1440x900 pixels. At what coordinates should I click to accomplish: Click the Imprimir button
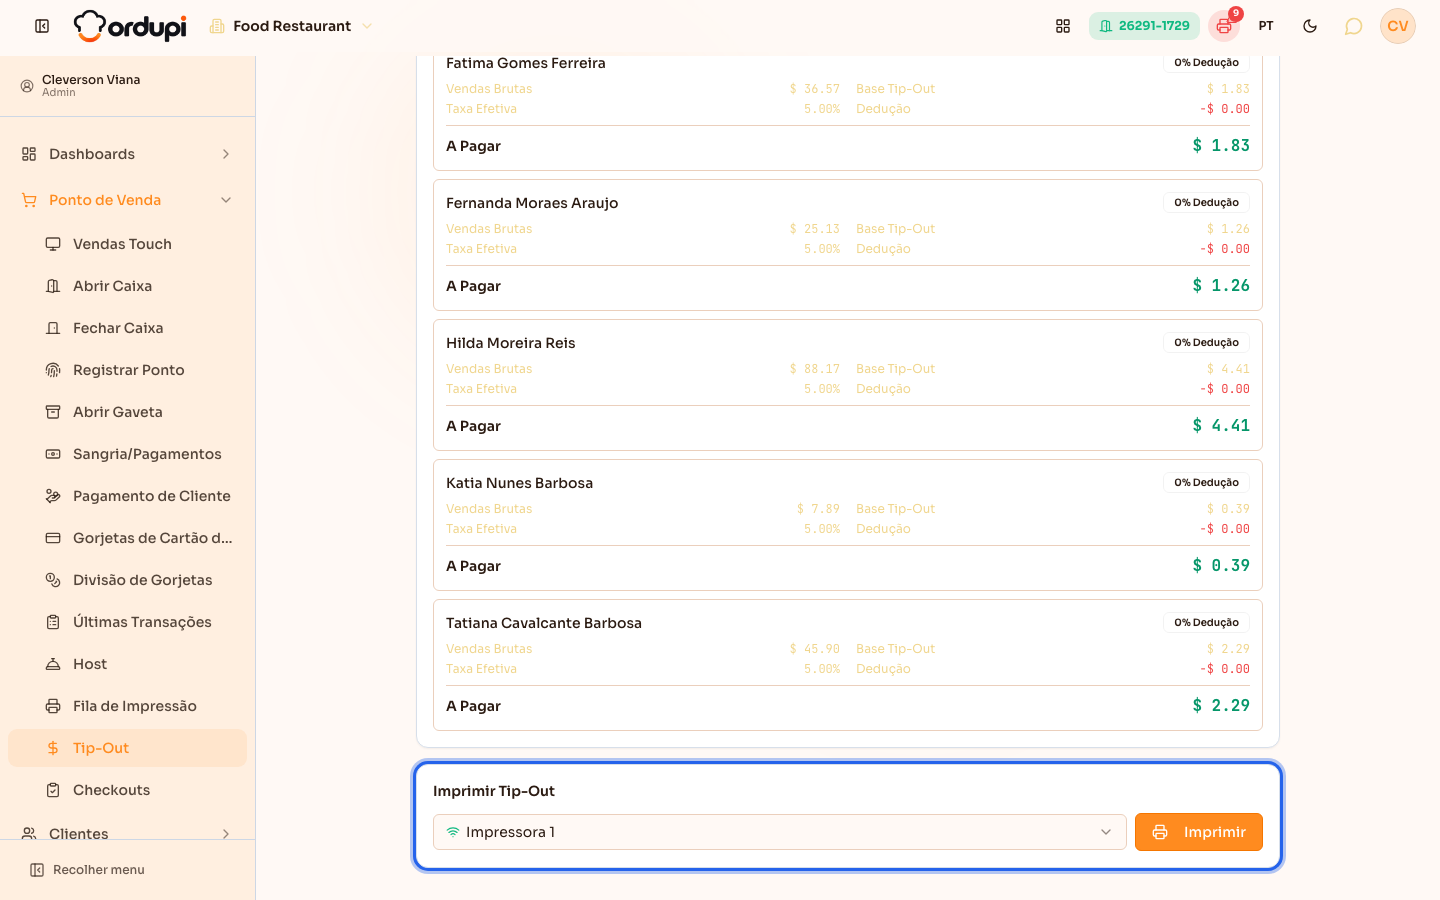tap(1199, 832)
